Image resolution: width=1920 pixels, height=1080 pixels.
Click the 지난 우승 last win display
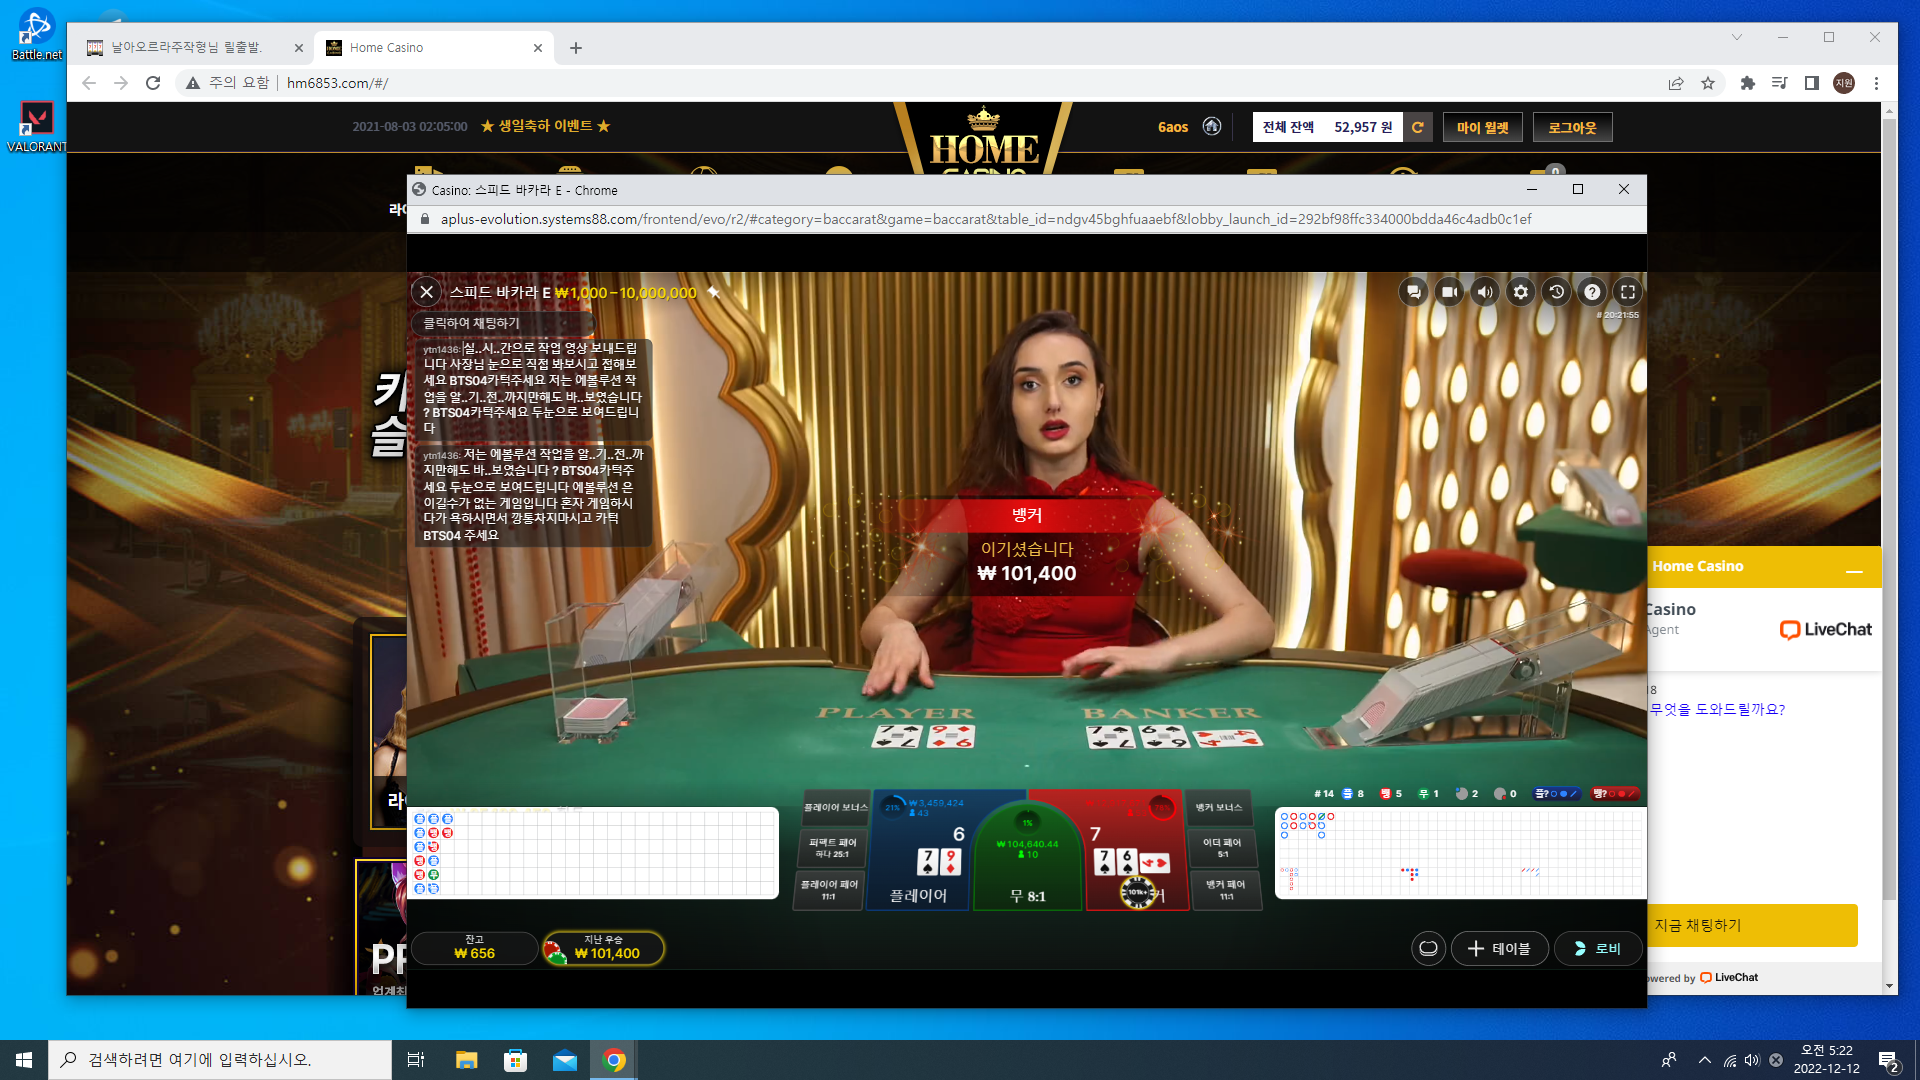tap(604, 948)
